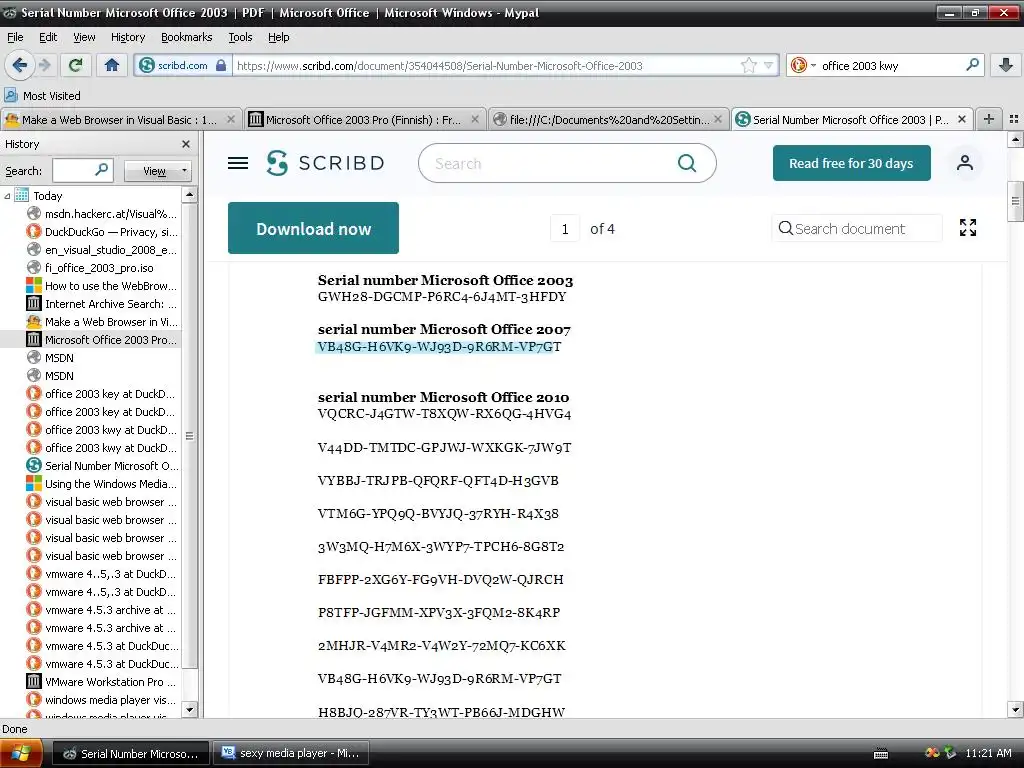Click magnifier in History search box

tap(101, 170)
